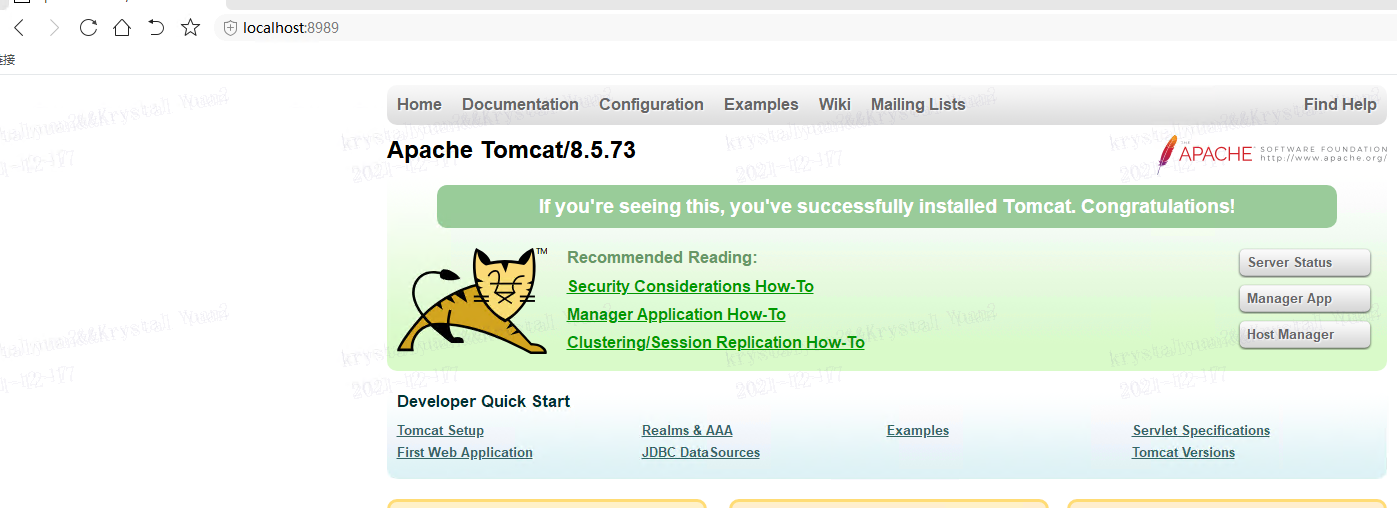Open Clustering/Session Replication How-To link
The width and height of the screenshot is (1397, 508).
716,342
